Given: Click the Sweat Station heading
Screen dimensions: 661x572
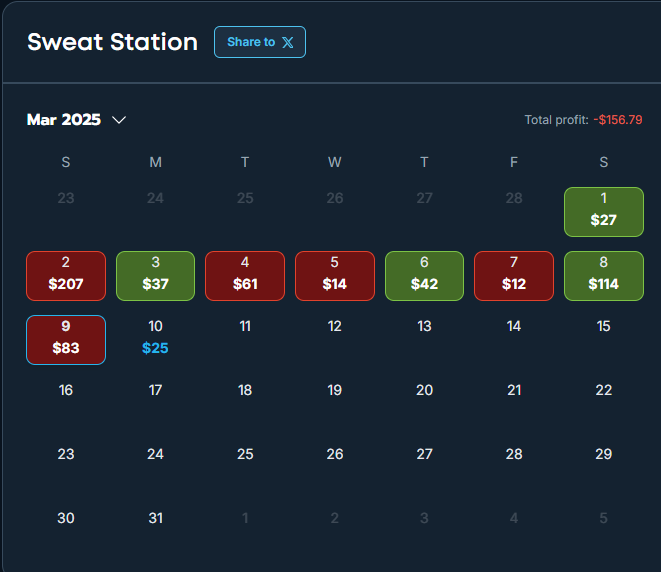Looking at the screenshot, I should pyautogui.click(x=113, y=42).
